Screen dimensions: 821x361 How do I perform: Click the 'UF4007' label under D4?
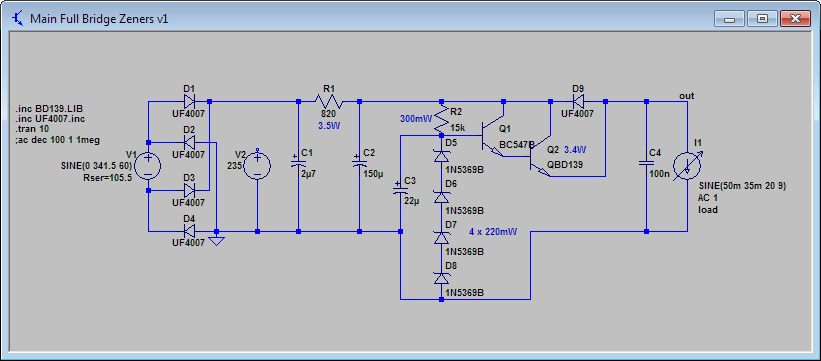[x=188, y=243]
